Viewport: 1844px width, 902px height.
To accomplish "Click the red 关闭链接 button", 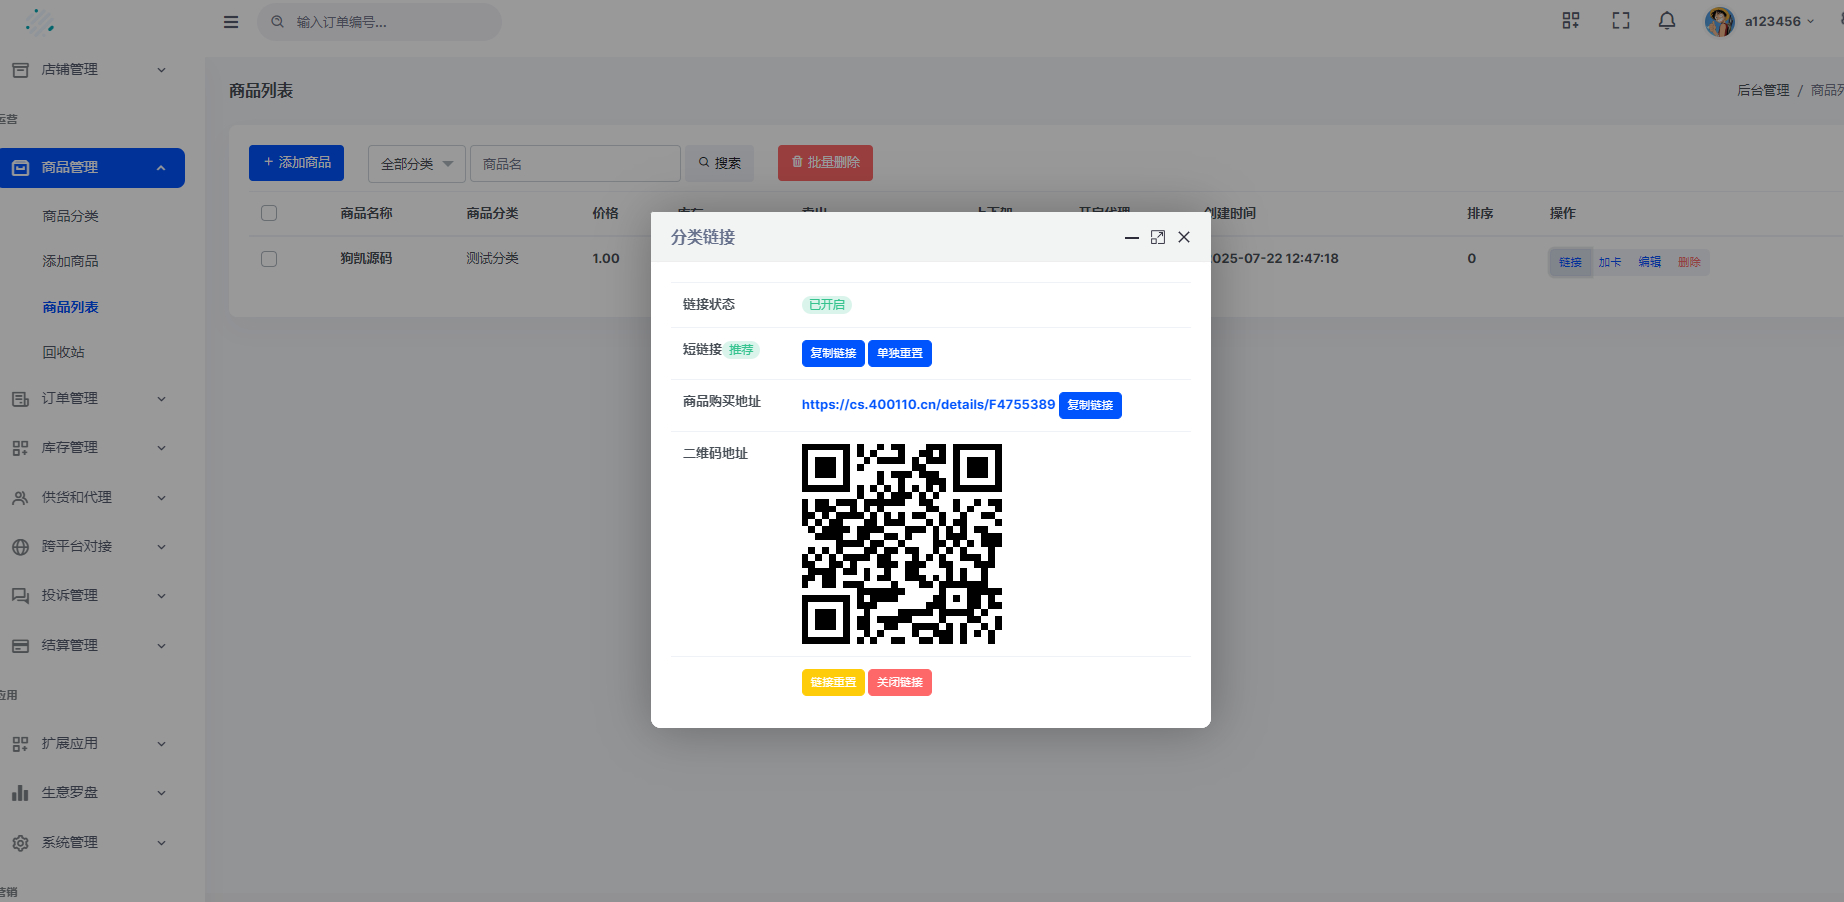I will (899, 682).
